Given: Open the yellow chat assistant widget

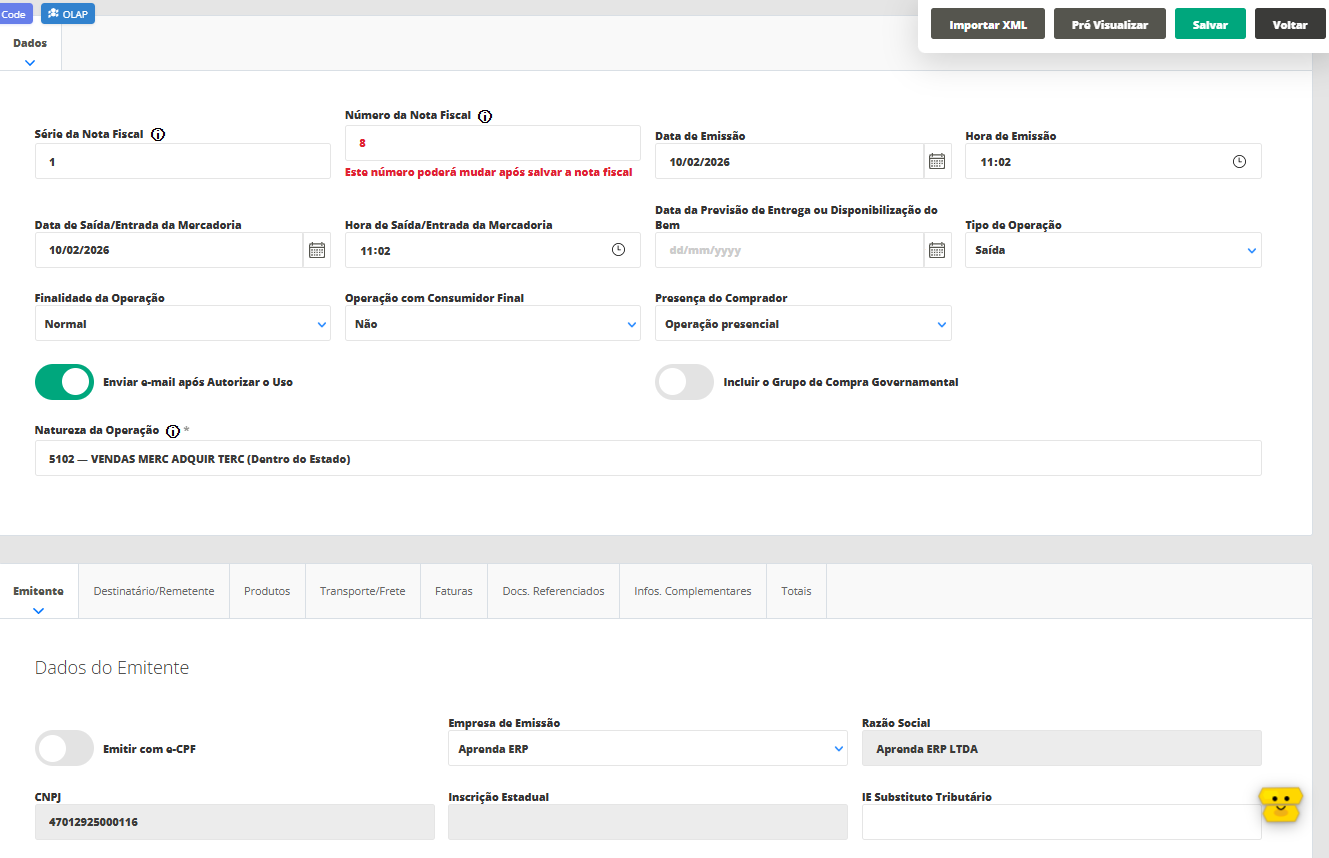Looking at the screenshot, I should 1281,803.
